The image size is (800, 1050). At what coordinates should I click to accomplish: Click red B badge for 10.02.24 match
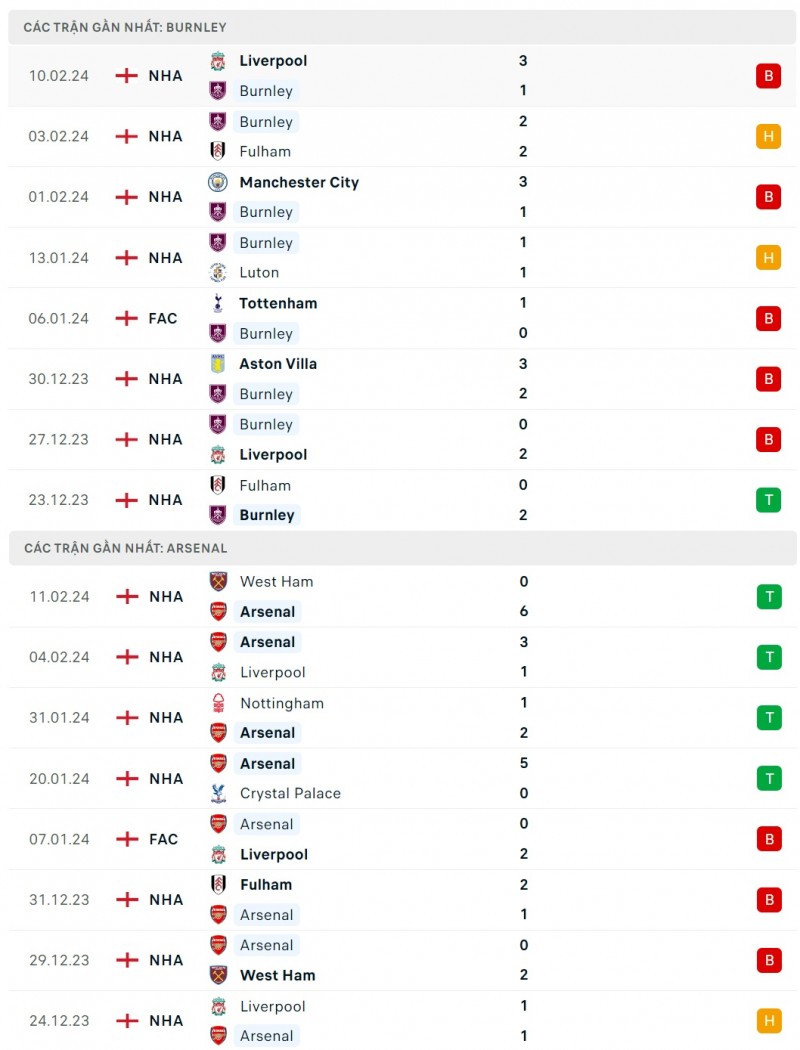pos(768,76)
